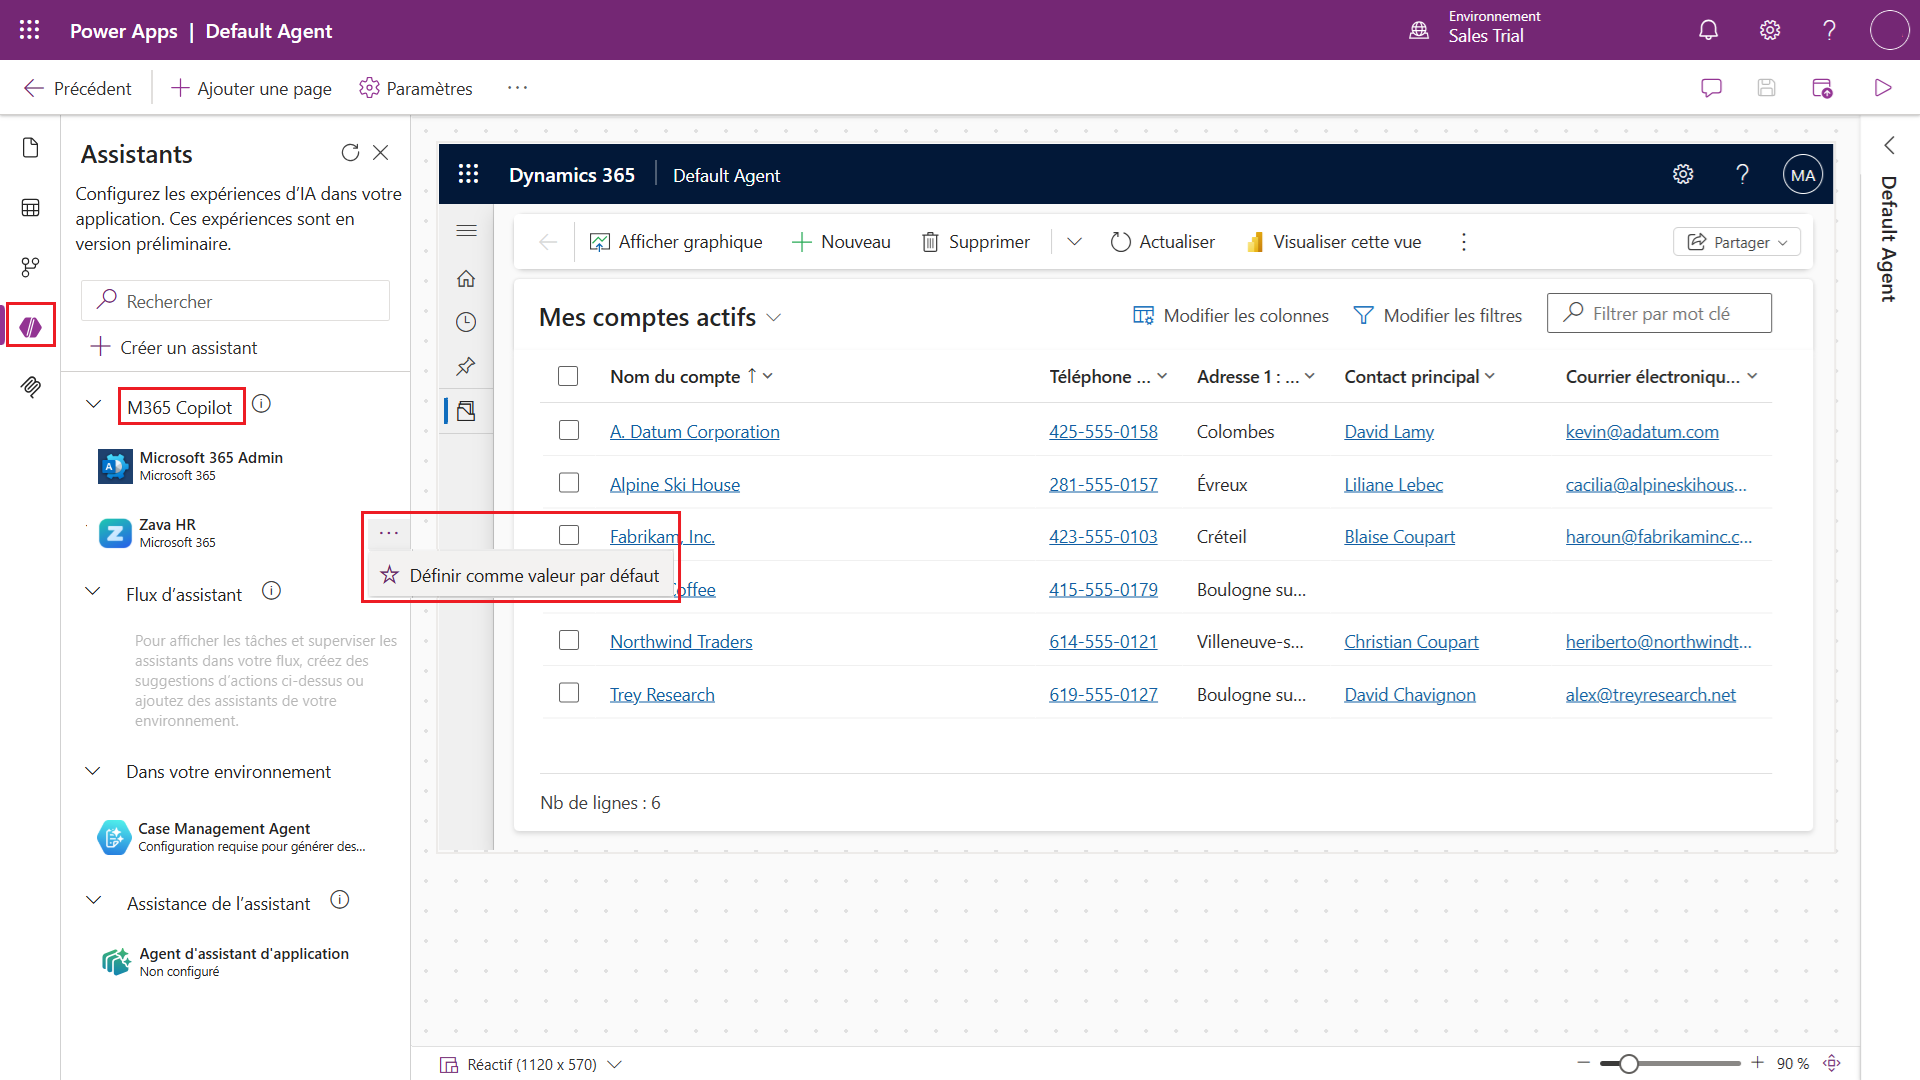
Task: Choose Définir comme valeur par défaut
Action: click(x=520, y=576)
